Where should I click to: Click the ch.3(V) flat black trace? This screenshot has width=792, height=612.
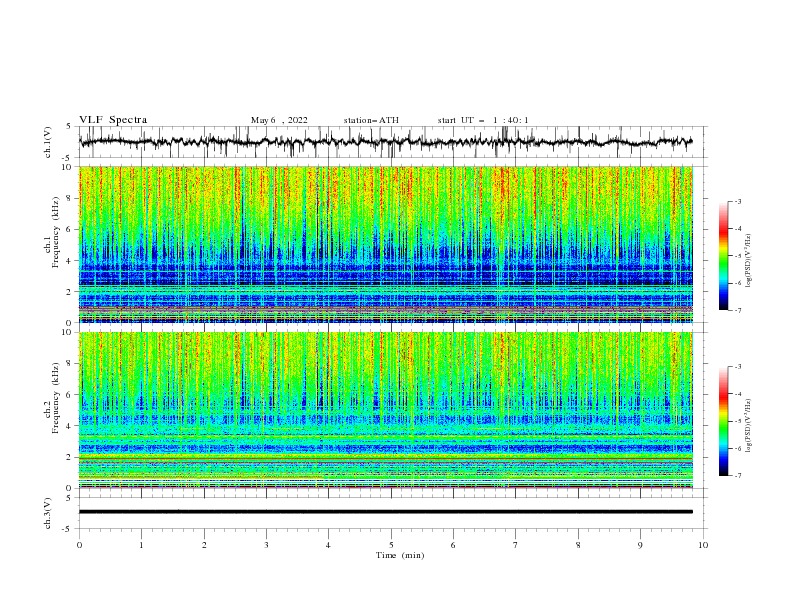point(386,512)
